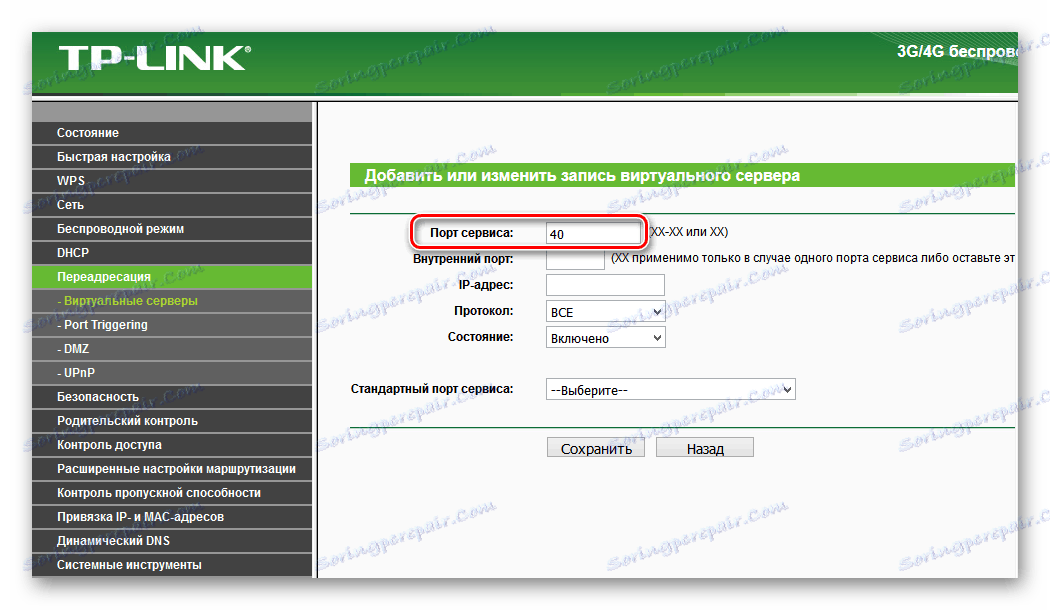
Task: Open the DHCP menu entry
Action: tap(172, 253)
